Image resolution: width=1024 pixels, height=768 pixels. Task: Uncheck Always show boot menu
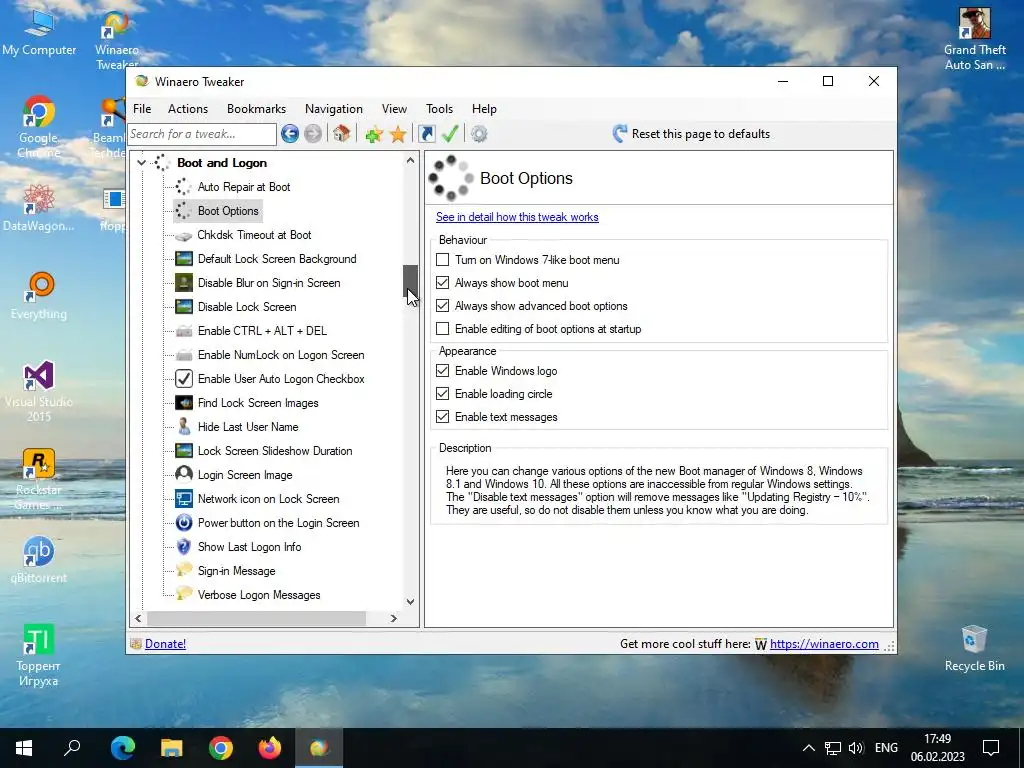click(443, 283)
